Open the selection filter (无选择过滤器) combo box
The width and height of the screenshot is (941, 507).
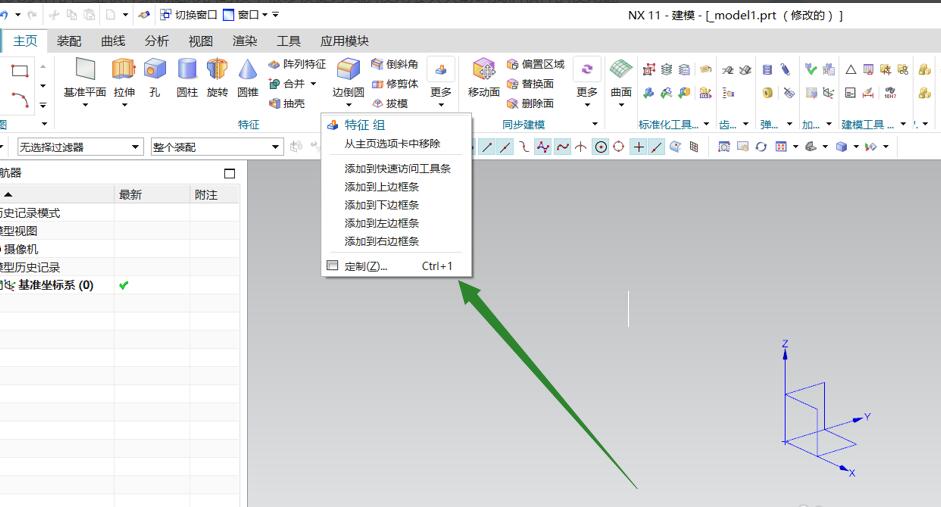coord(80,147)
